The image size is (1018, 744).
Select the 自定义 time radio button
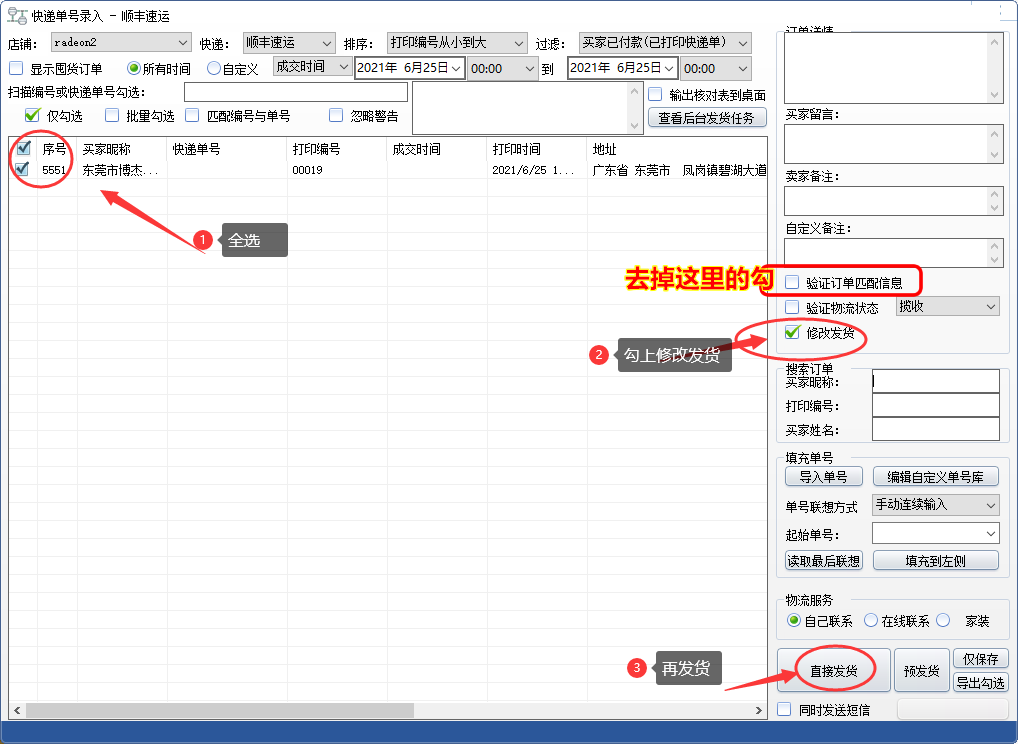pyautogui.click(x=214, y=69)
